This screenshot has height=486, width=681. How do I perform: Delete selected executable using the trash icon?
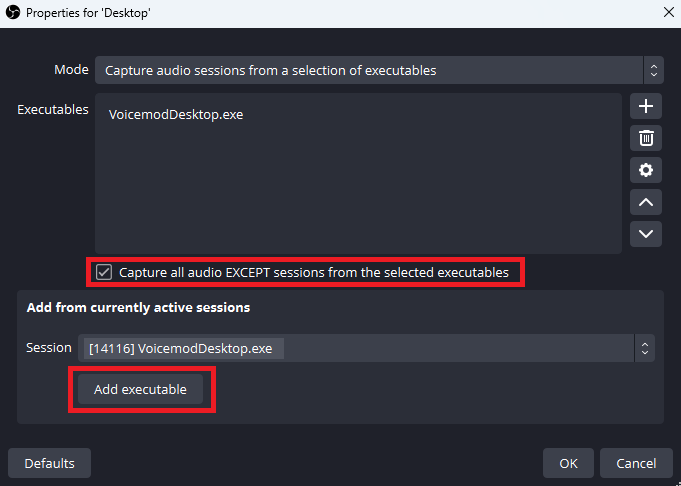click(646, 138)
